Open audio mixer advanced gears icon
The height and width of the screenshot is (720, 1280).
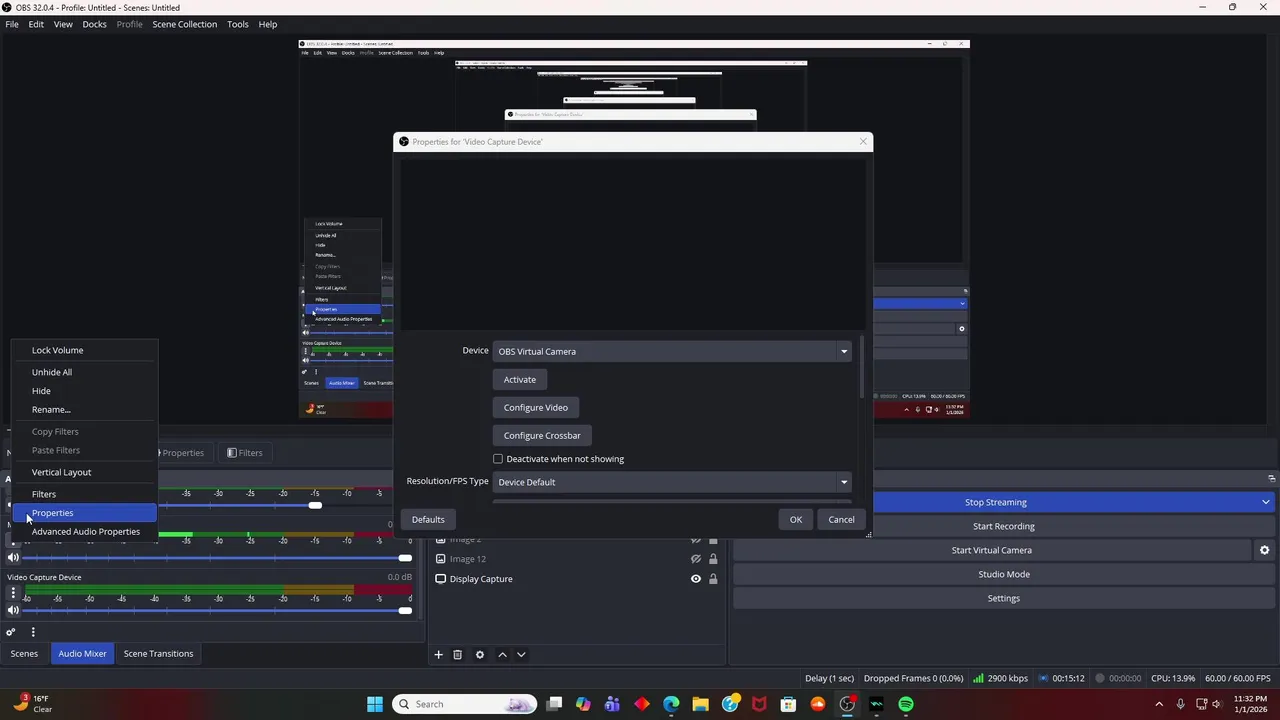11,632
